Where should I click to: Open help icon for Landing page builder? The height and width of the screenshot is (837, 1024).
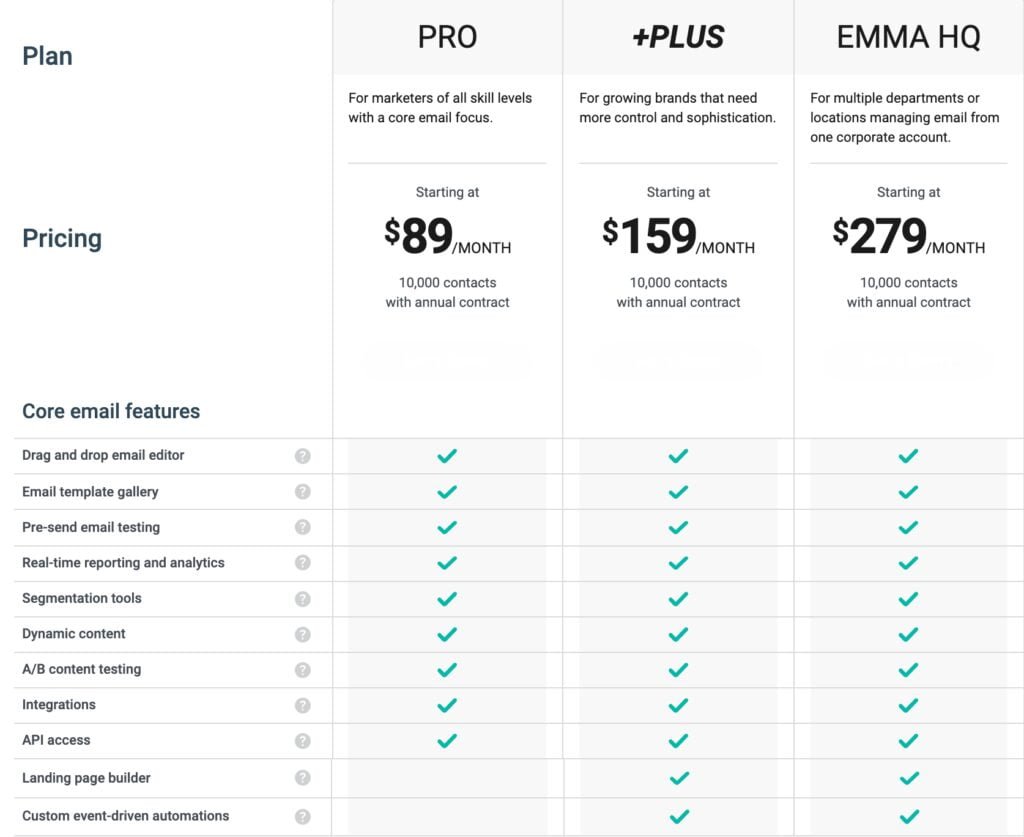(303, 778)
